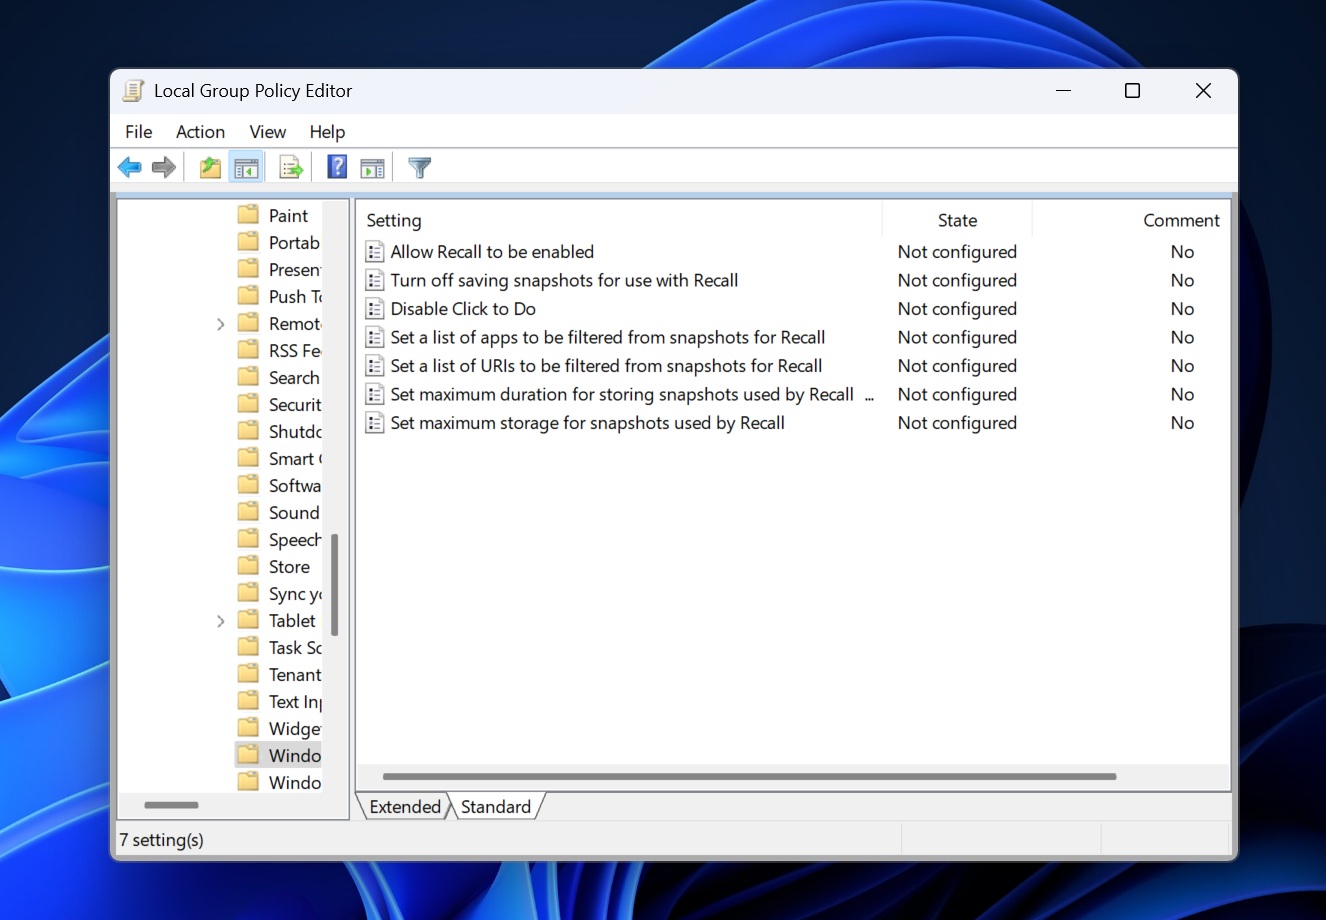Viewport: 1326px width, 920px height.
Task: Click the Filter icon on the toolbar
Action: 419,167
